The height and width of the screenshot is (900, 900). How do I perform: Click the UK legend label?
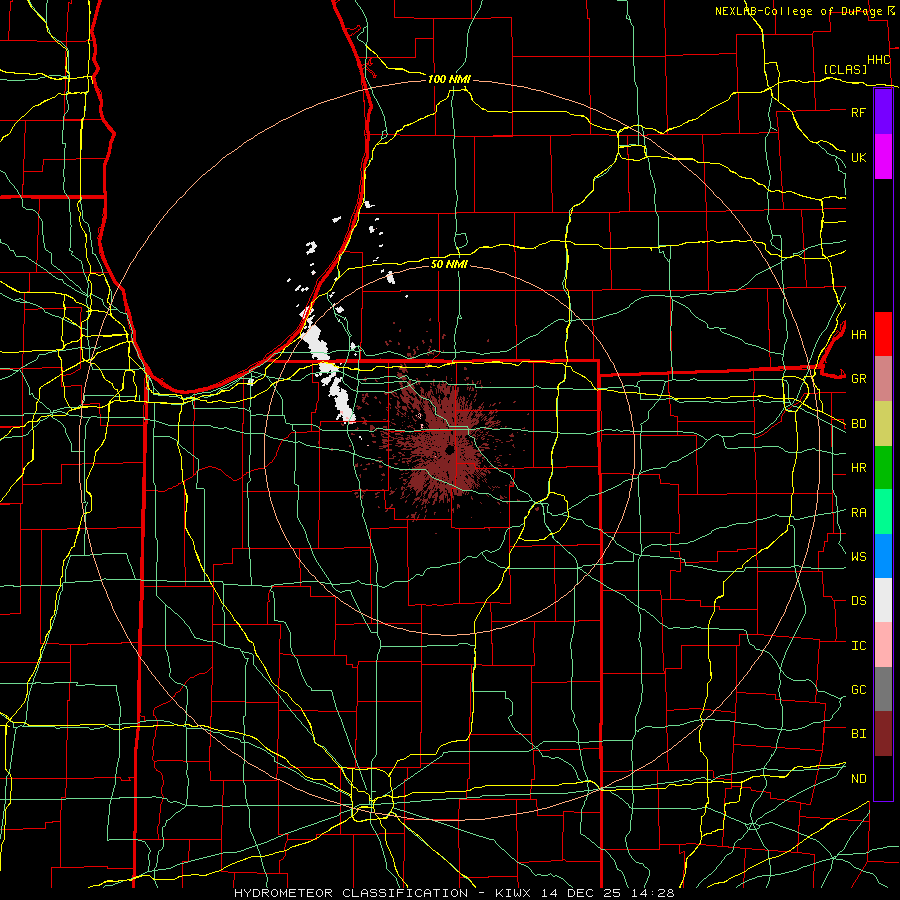click(858, 157)
